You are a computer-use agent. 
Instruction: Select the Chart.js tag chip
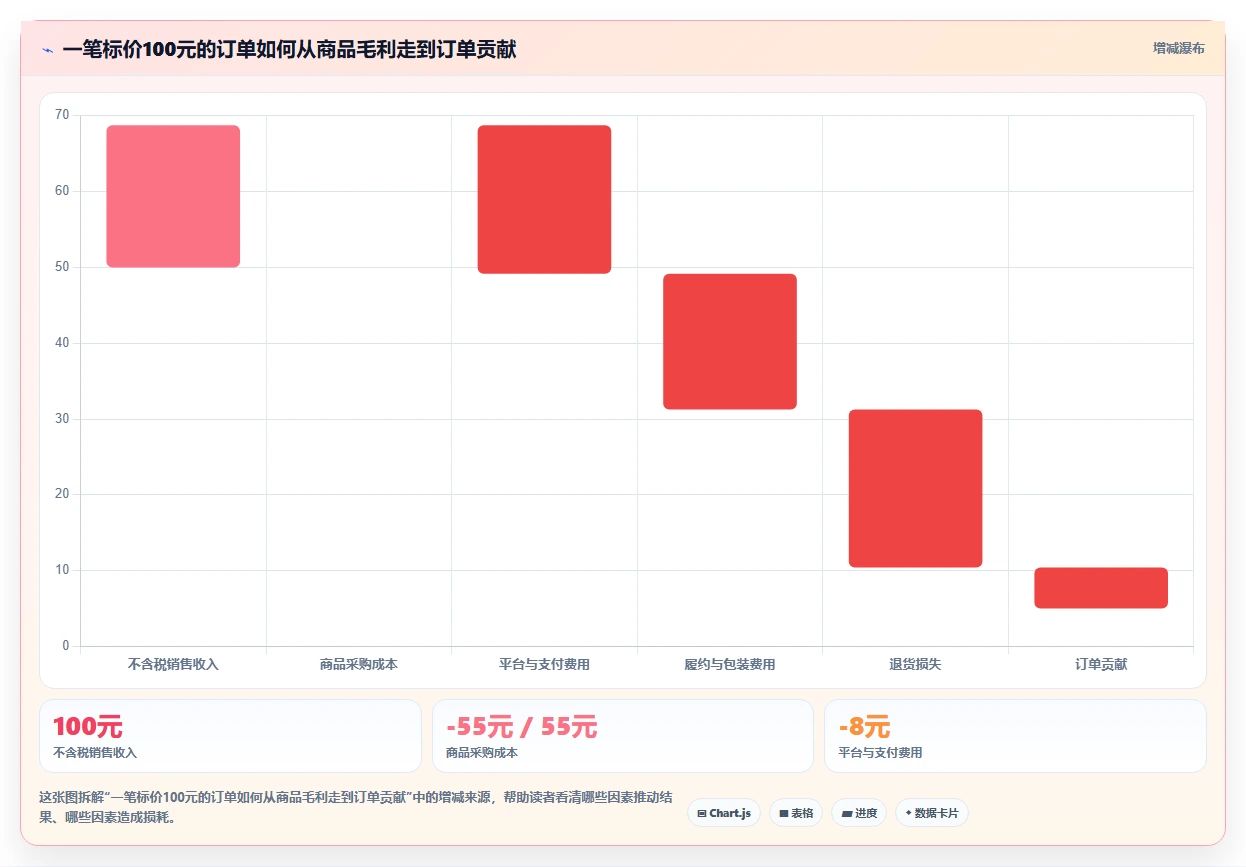point(724,813)
